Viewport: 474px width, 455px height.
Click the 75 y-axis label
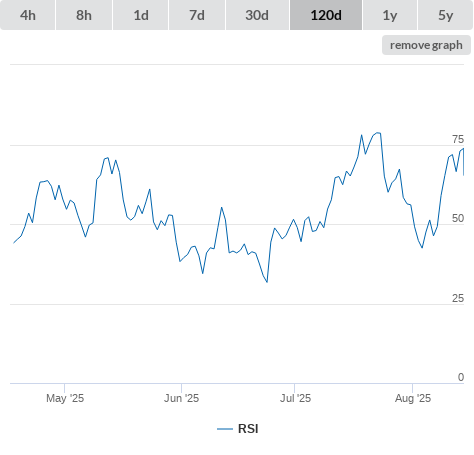tap(458, 139)
